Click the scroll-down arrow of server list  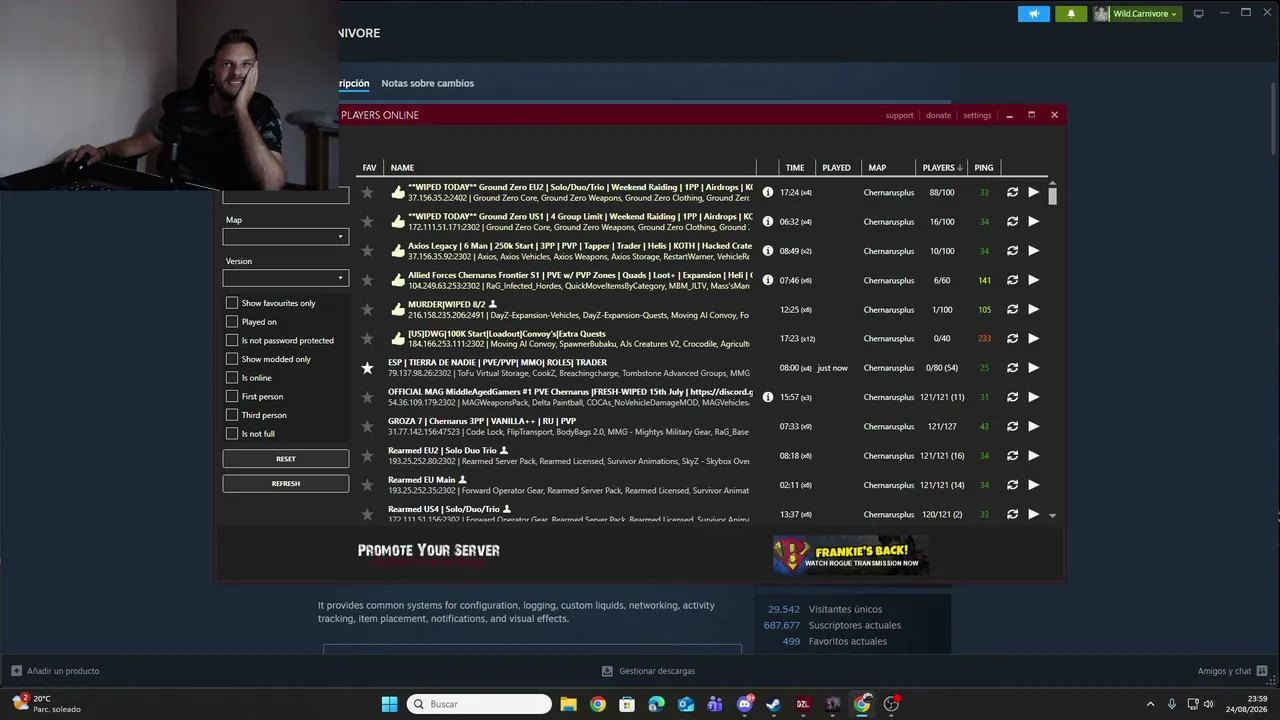(1052, 515)
